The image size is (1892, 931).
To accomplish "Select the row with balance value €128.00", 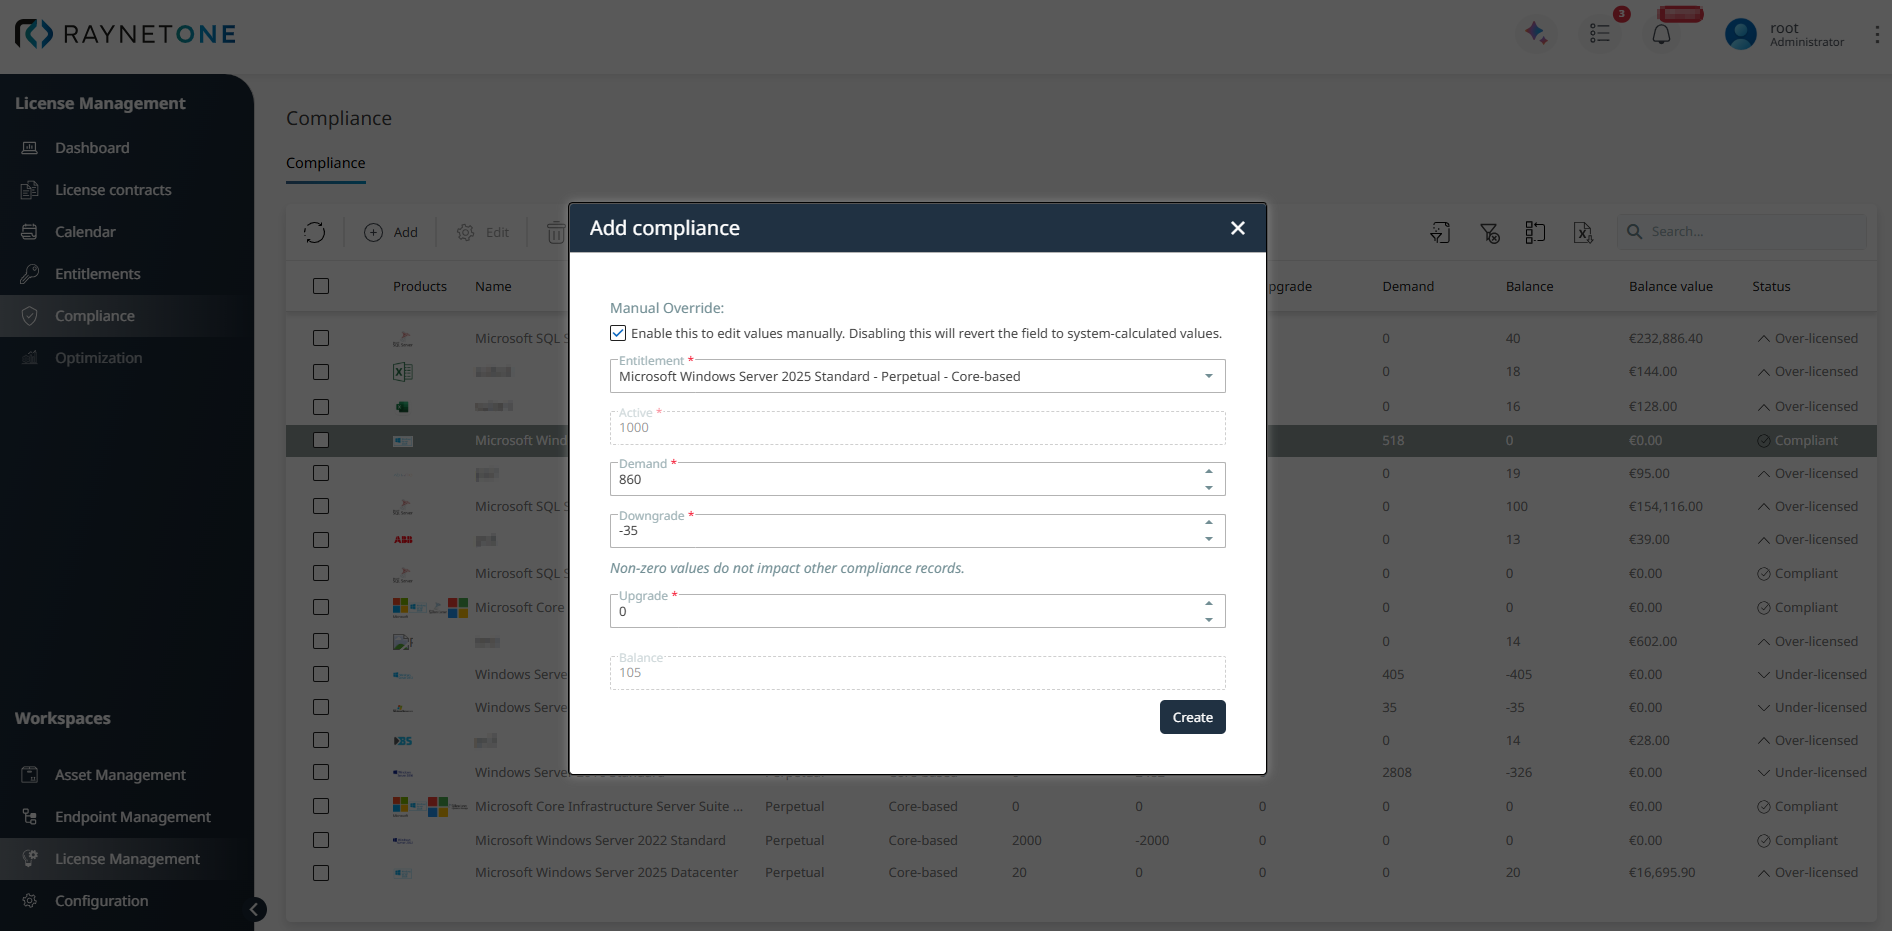I will 321,407.
